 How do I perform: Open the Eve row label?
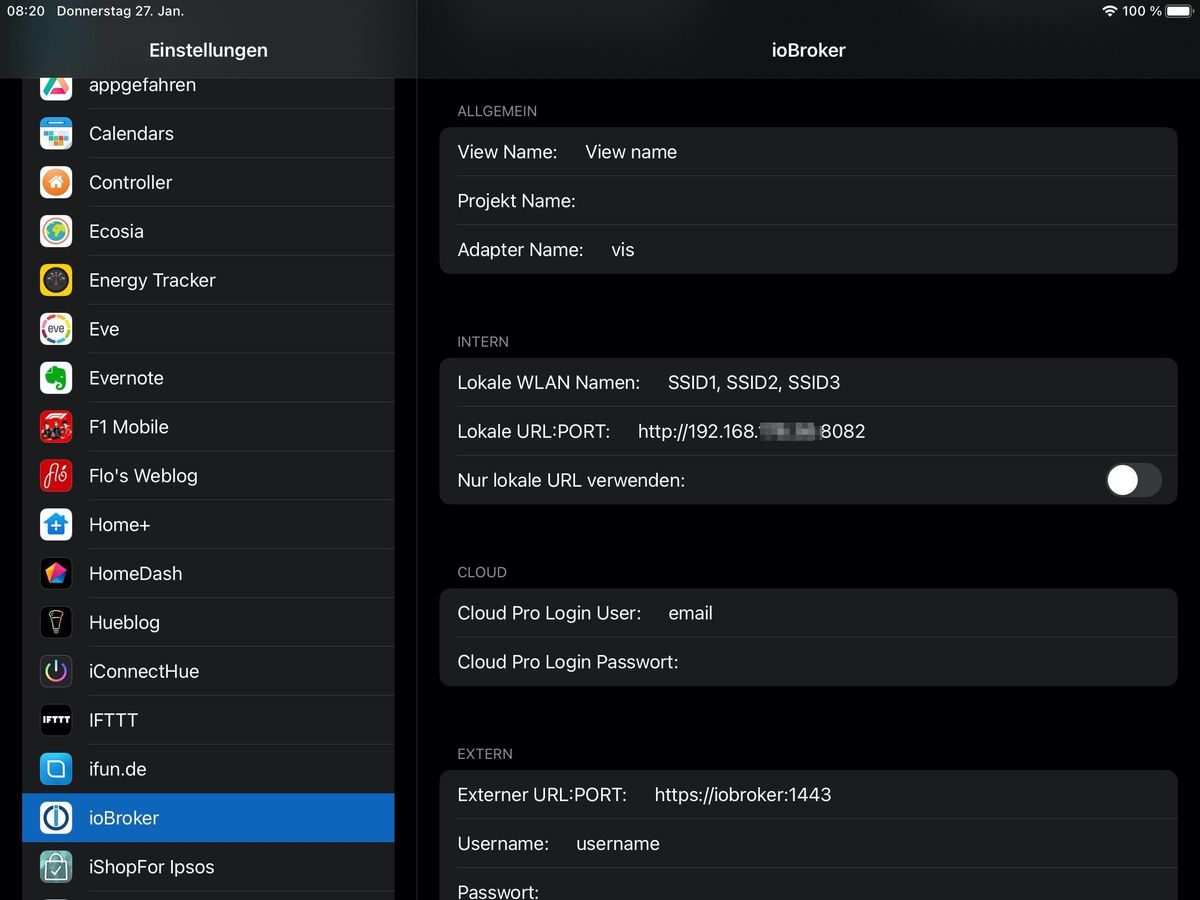[104, 329]
